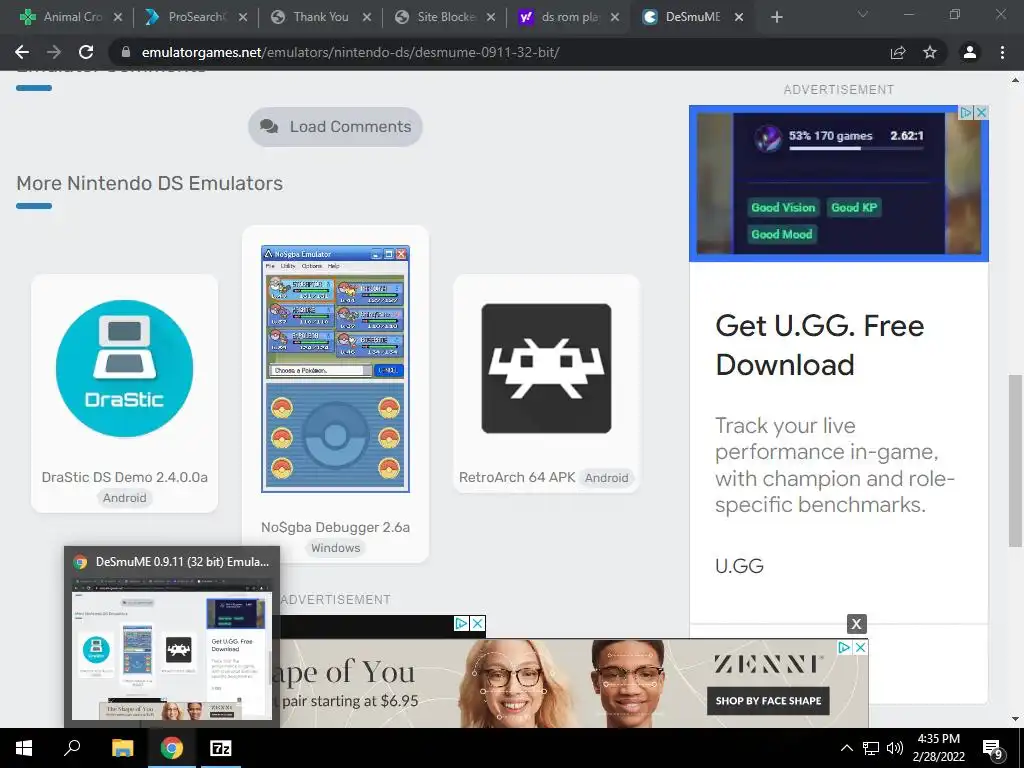The width and height of the screenshot is (1024, 768).
Task: Close the DeSmuME tab
Action: (739, 18)
